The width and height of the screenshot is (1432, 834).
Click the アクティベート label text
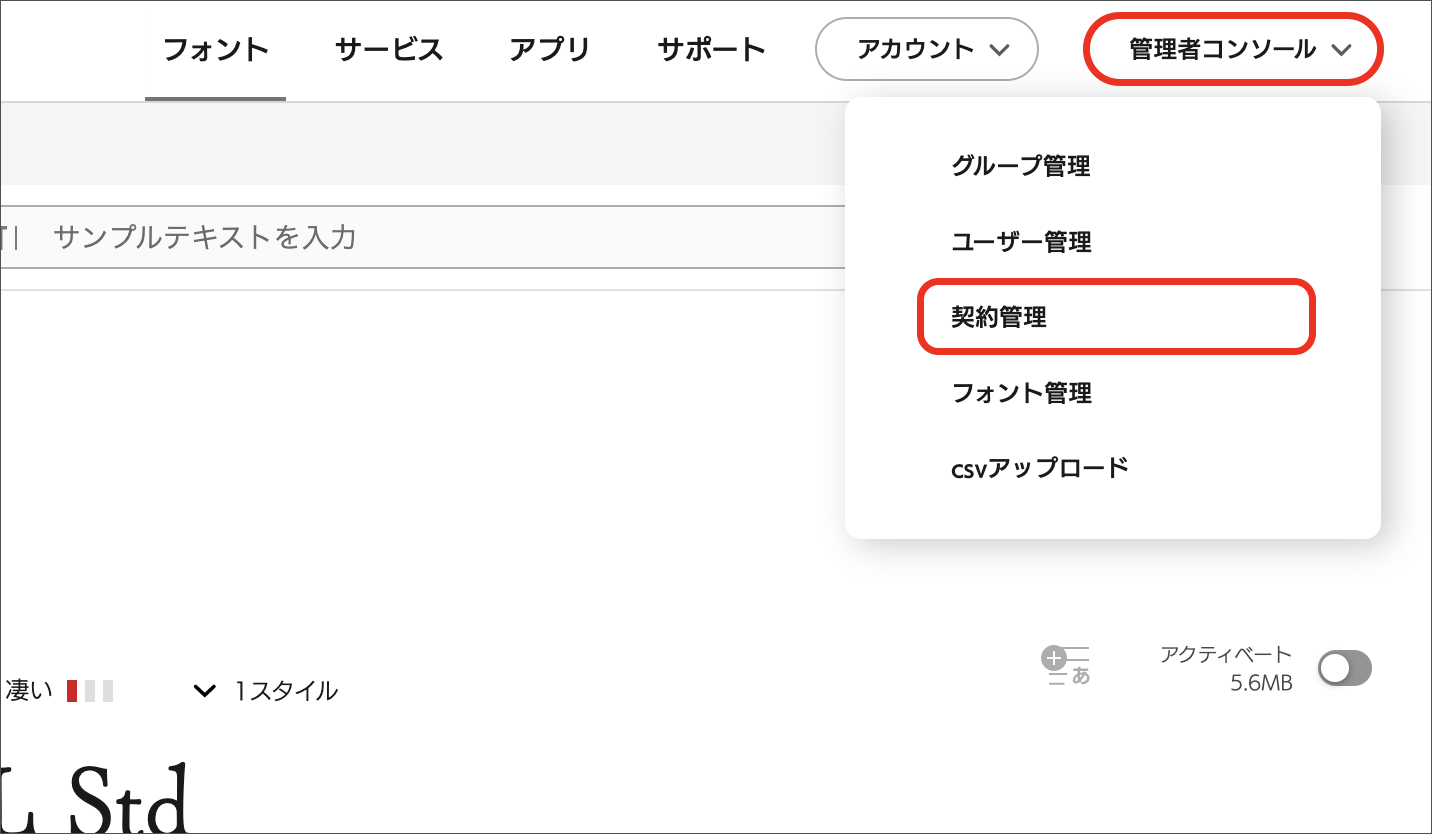(1225, 655)
